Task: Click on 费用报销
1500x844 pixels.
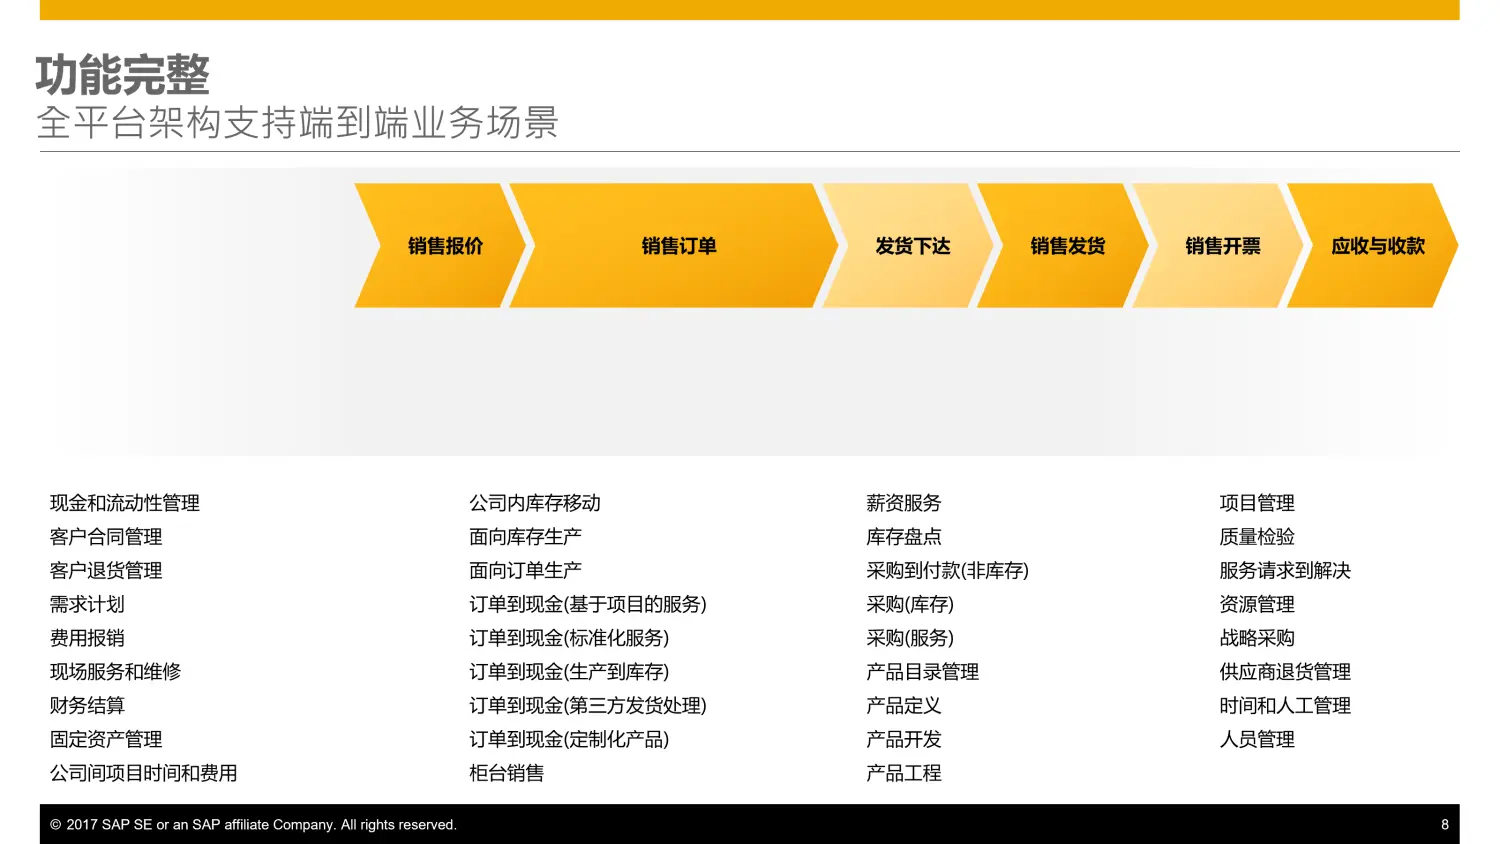Action: (x=87, y=638)
